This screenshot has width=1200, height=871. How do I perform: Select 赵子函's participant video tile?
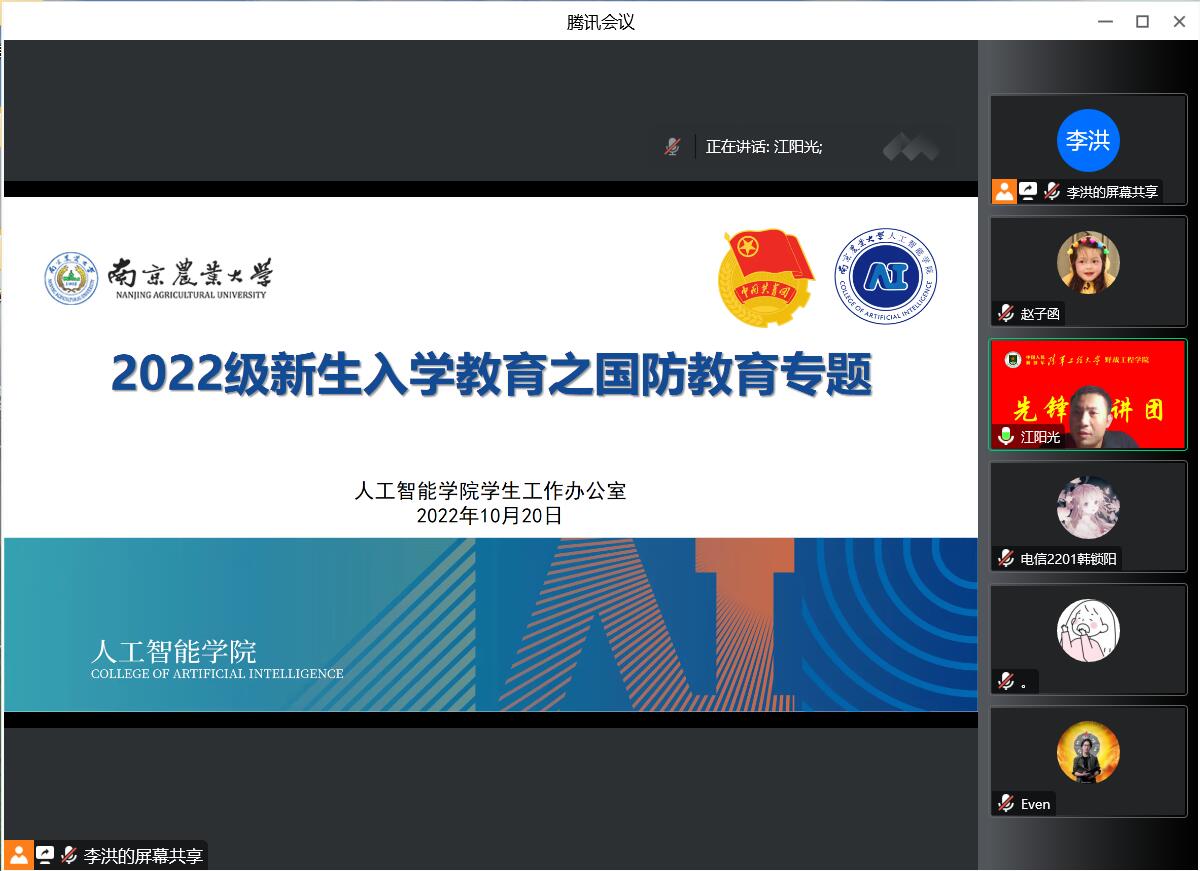1088,264
